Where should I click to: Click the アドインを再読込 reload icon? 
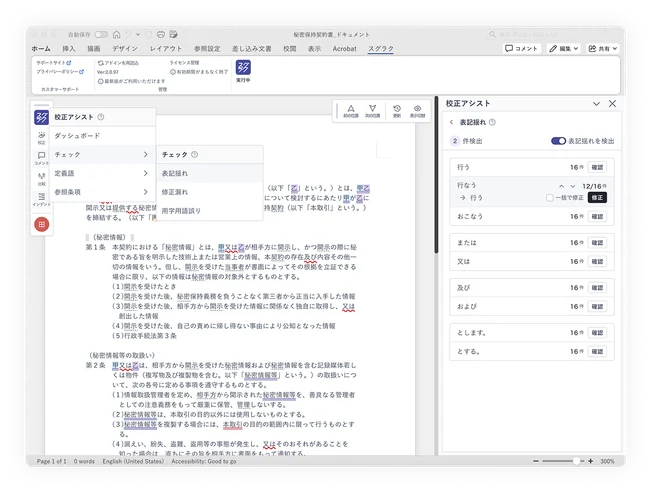tap(101, 63)
